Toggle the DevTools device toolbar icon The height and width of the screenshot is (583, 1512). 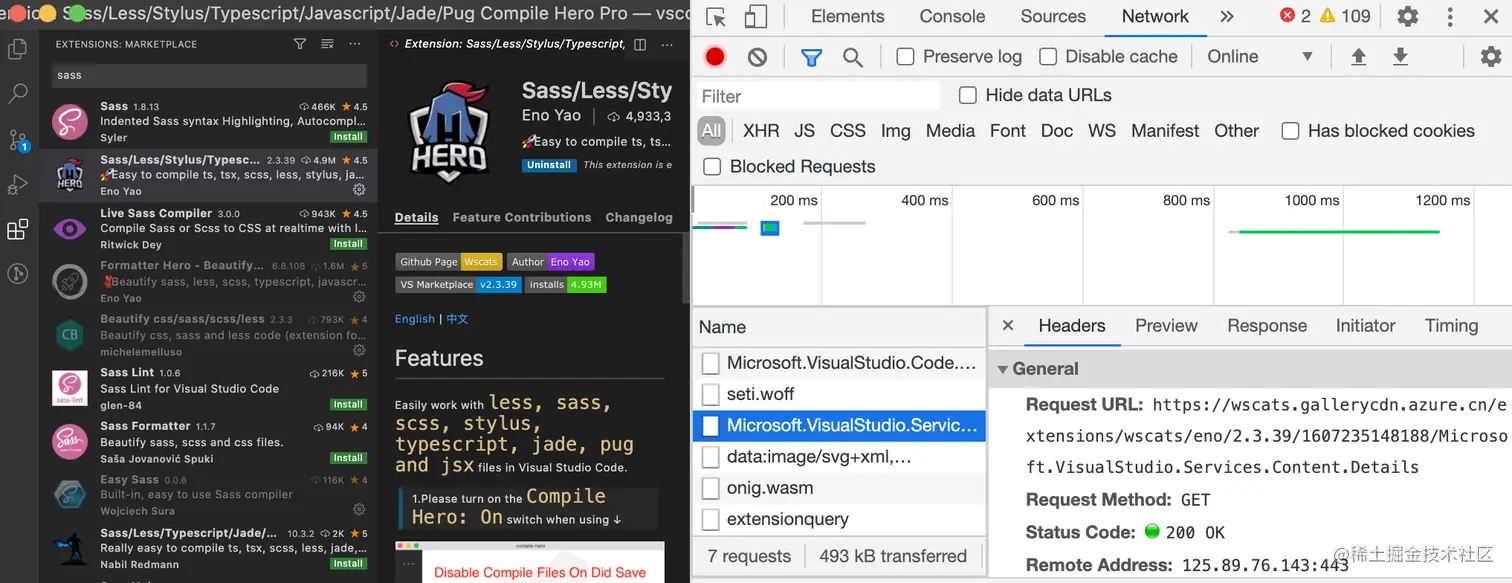[756, 17]
